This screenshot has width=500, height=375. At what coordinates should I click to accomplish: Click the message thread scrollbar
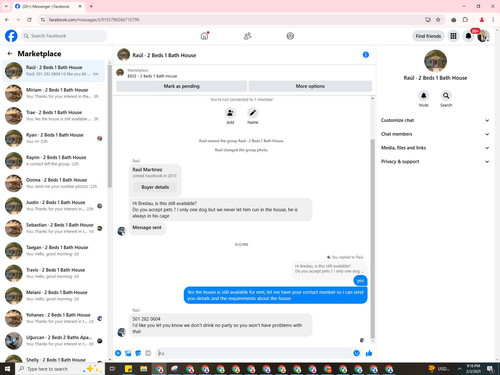pyautogui.click(x=372, y=238)
